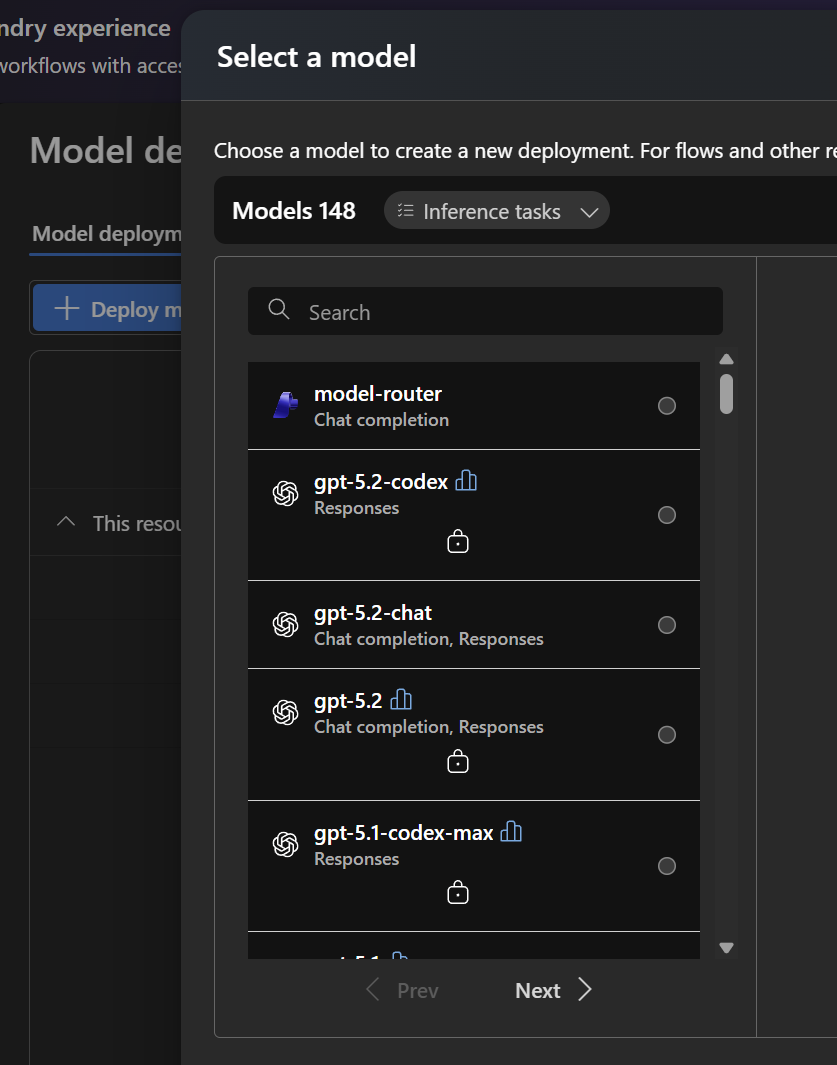Image resolution: width=837 pixels, height=1065 pixels.
Task: Click the plus icon on the Deploy button
Action: click(x=67, y=308)
